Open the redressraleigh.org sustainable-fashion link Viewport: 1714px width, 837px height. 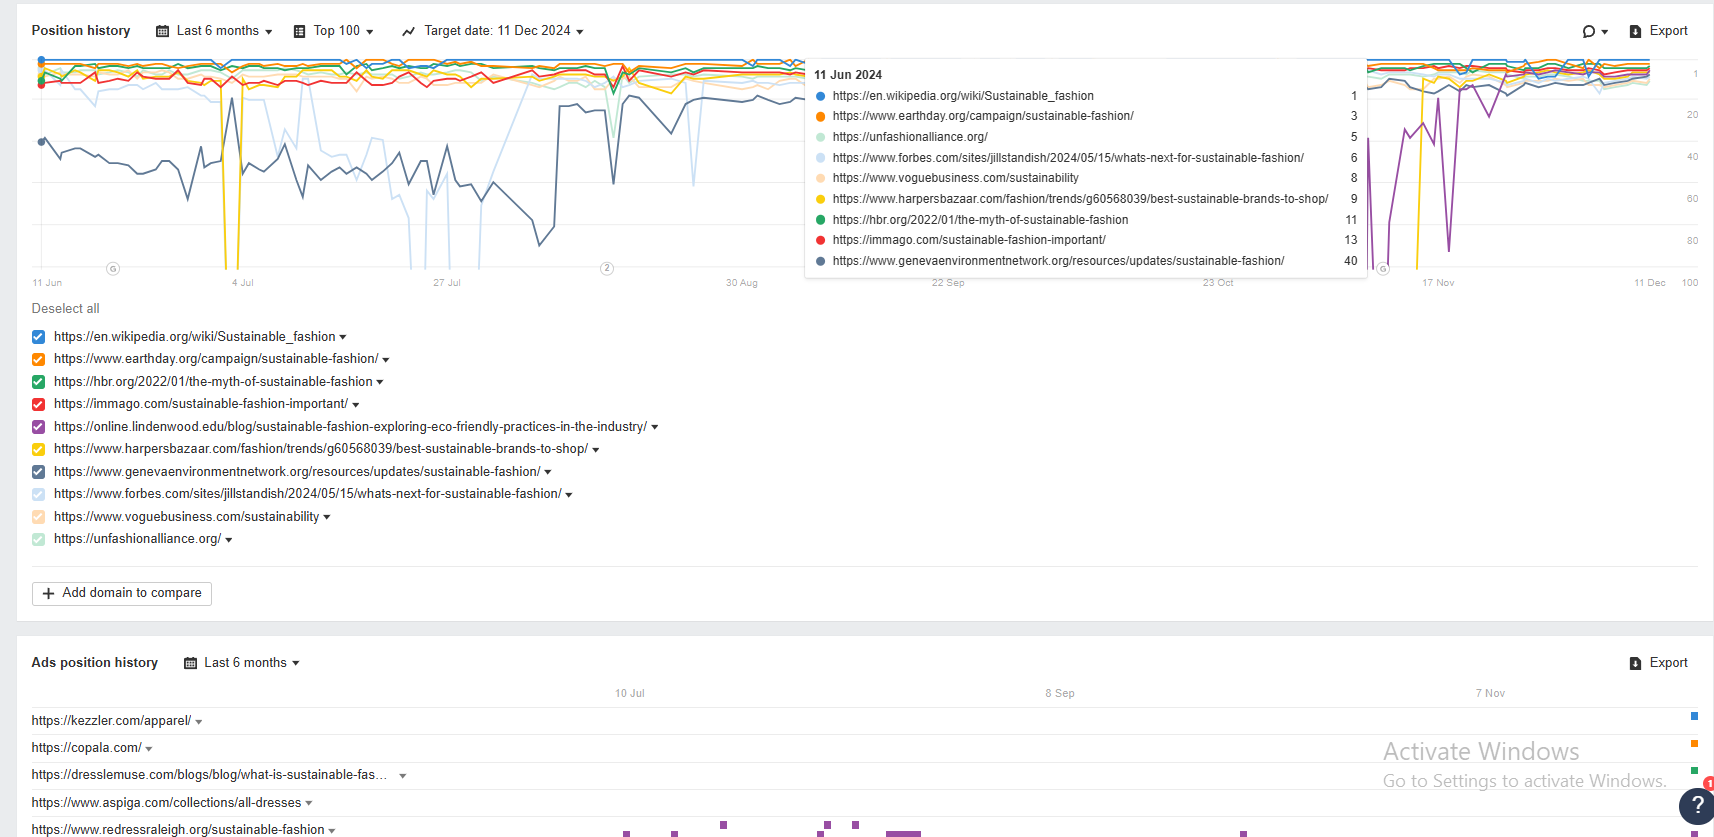[x=178, y=829]
